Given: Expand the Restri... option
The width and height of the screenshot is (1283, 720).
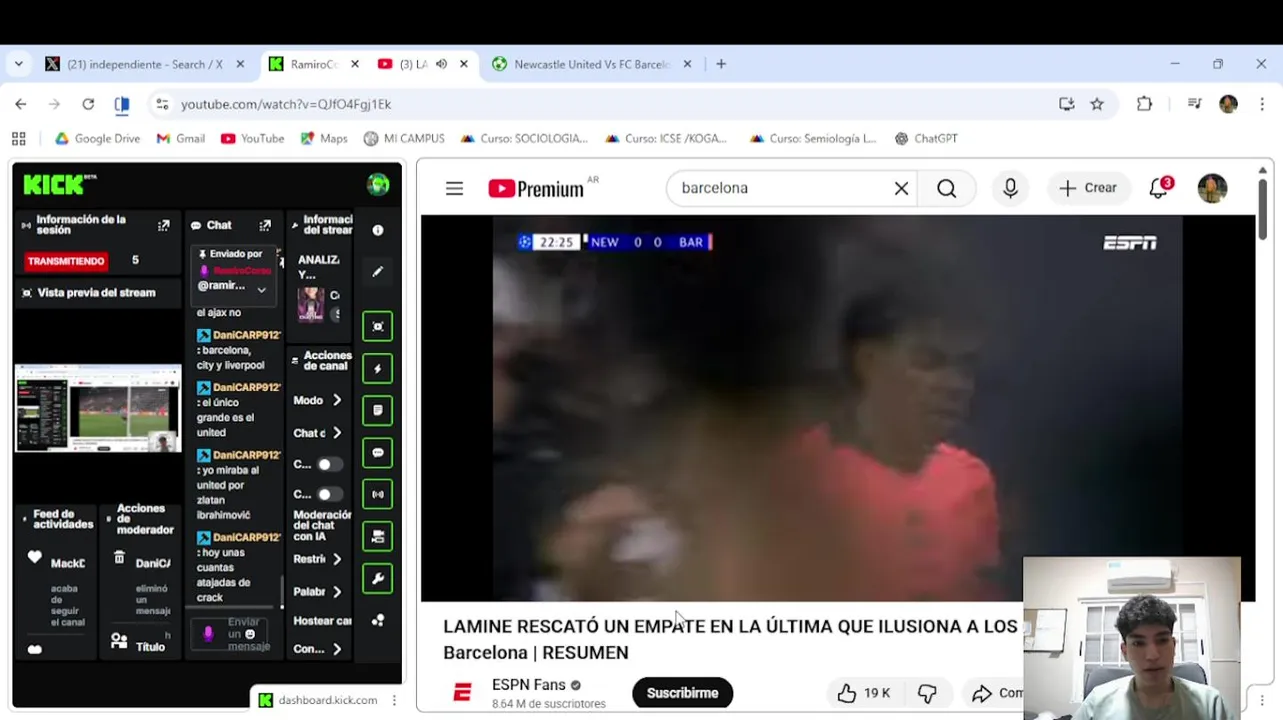Looking at the screenshot, I should (x=318, y=559).
